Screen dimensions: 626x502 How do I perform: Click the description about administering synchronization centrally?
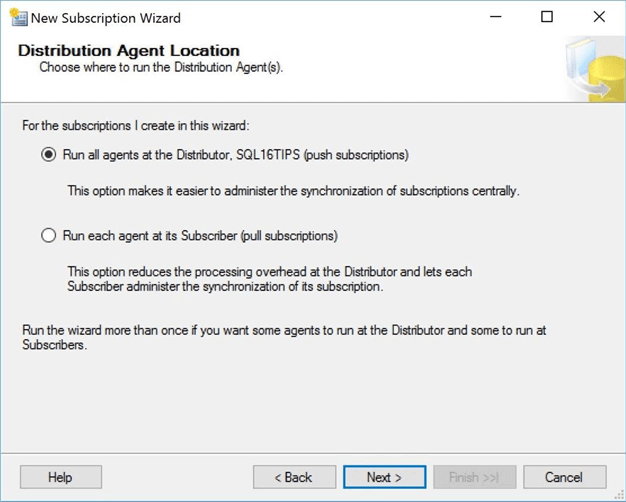(293, 190)
